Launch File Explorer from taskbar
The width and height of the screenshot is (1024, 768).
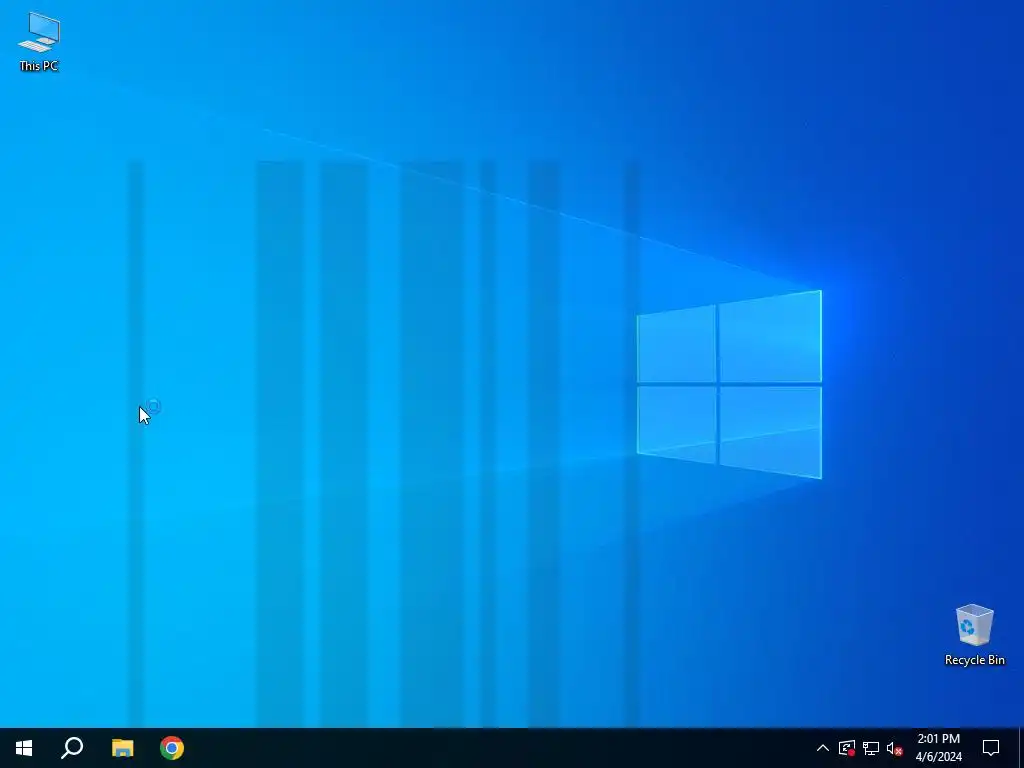pyautogui.click(x=122, y=748)
